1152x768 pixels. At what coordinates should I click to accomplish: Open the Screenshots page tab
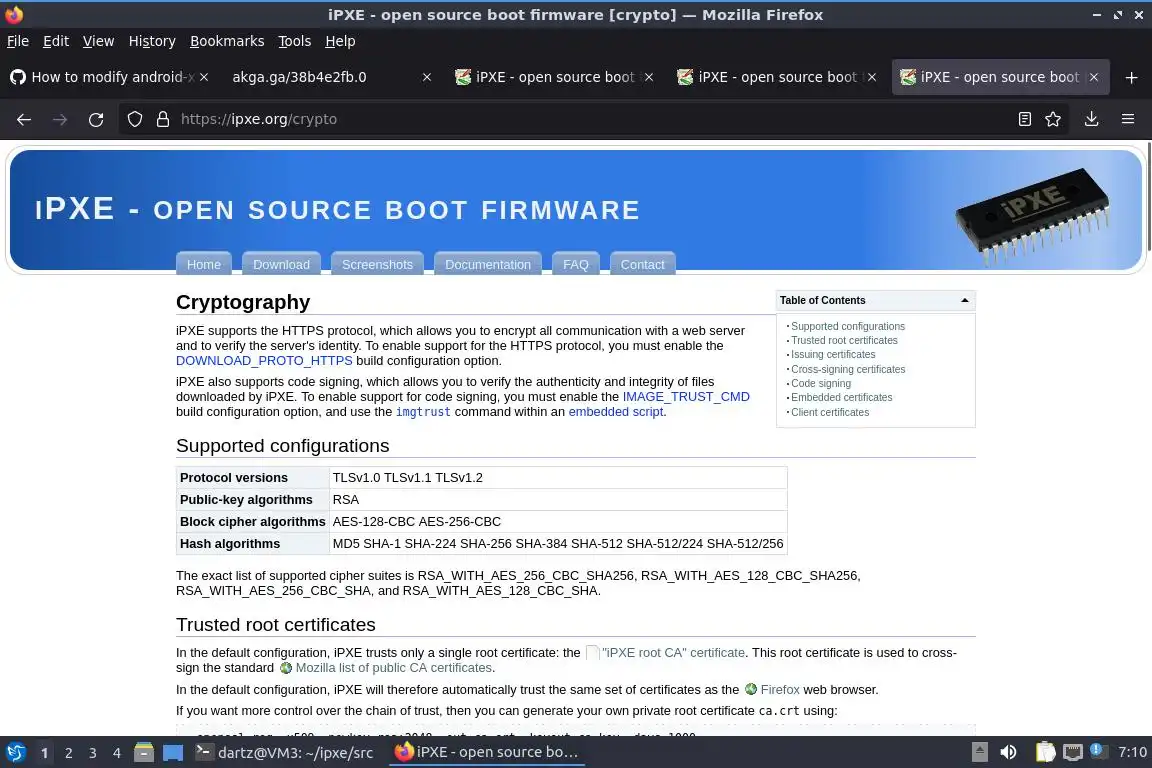tap(377, 264)
